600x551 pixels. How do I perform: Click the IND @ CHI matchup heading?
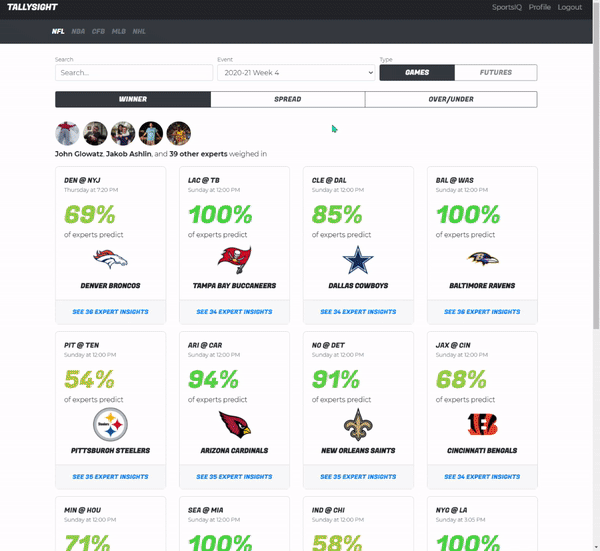[x=328, y=510]
